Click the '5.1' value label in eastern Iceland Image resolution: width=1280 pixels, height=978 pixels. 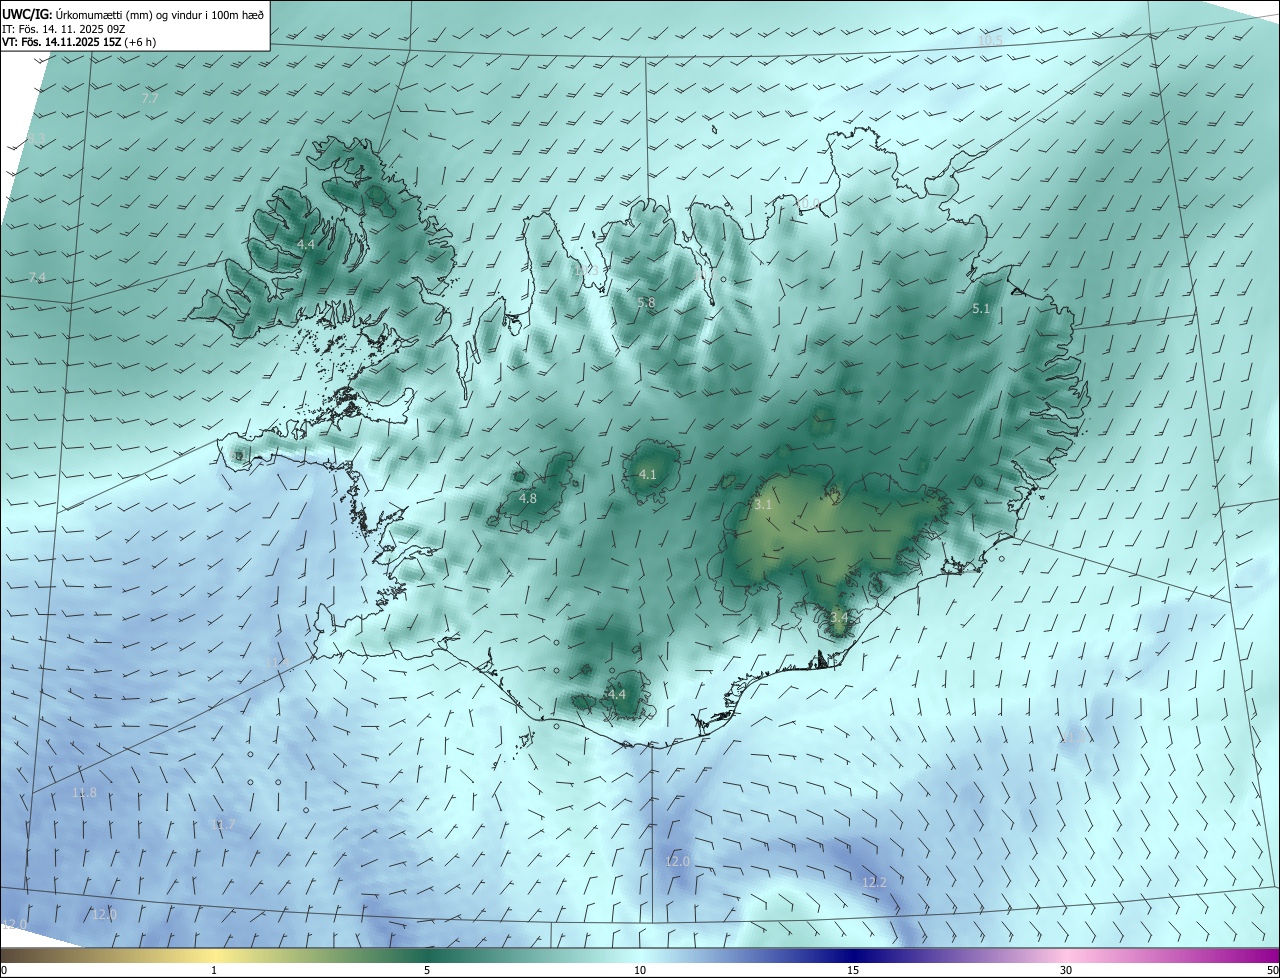[x=980, y=309]
